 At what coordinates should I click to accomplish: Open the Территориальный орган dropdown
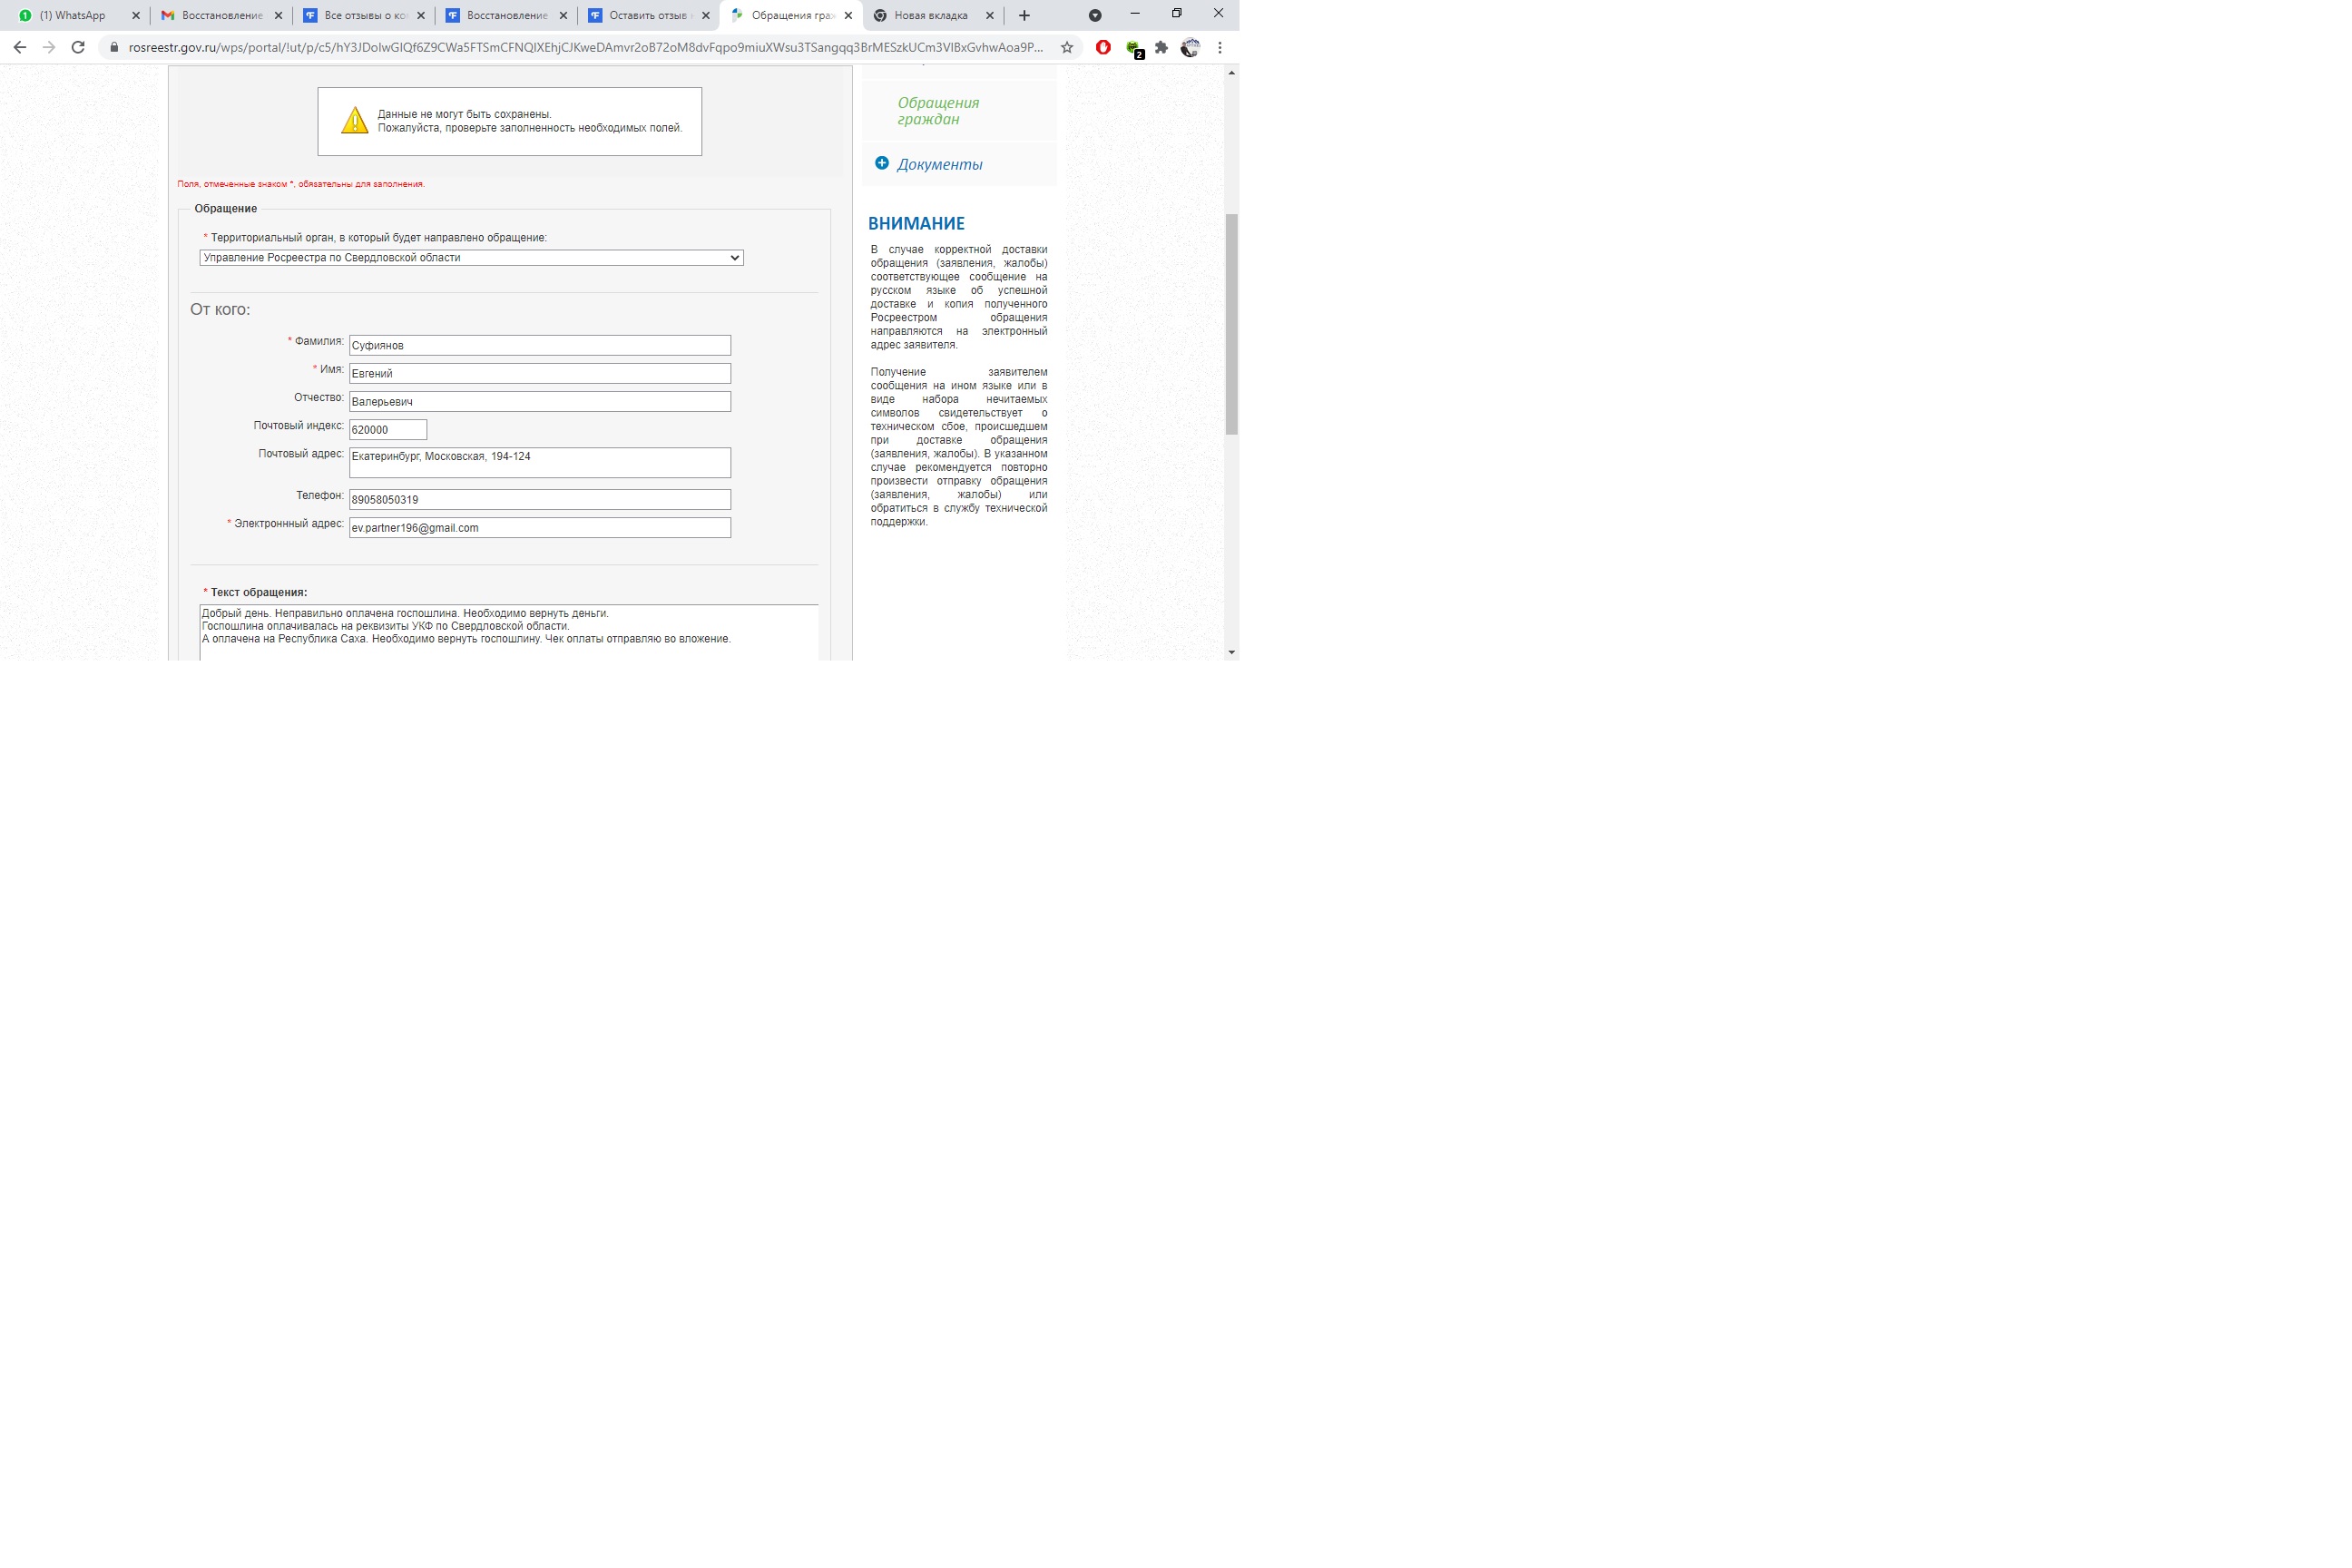point(471,258)
